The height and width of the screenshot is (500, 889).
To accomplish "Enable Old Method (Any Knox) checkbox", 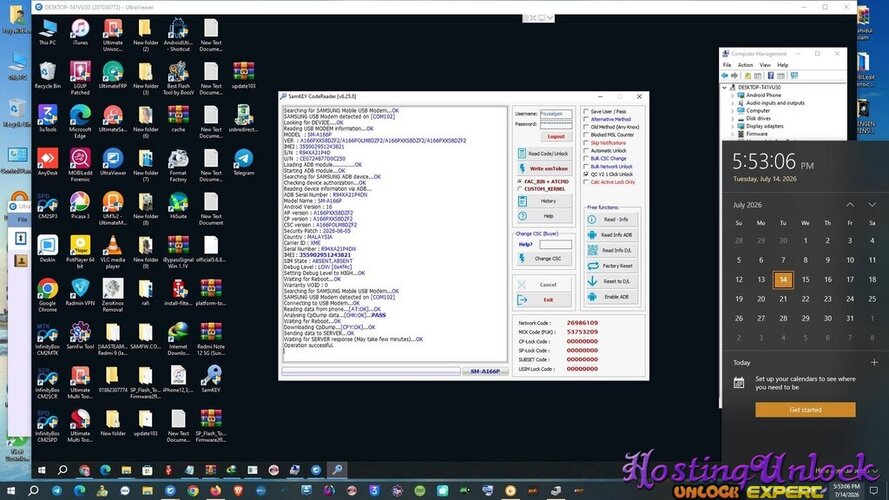I will [586, 127].
